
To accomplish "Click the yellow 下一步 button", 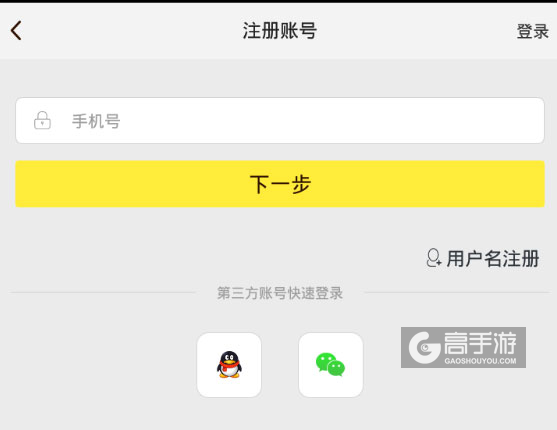I will 280,184.
